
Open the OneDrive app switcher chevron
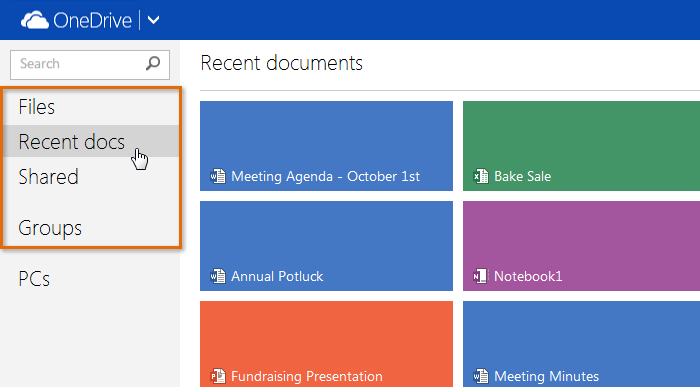coord(153,20)
